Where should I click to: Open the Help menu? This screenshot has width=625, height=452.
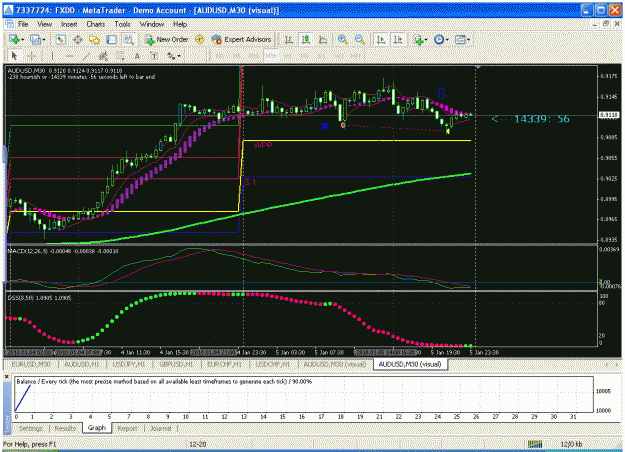click(180, 24)
